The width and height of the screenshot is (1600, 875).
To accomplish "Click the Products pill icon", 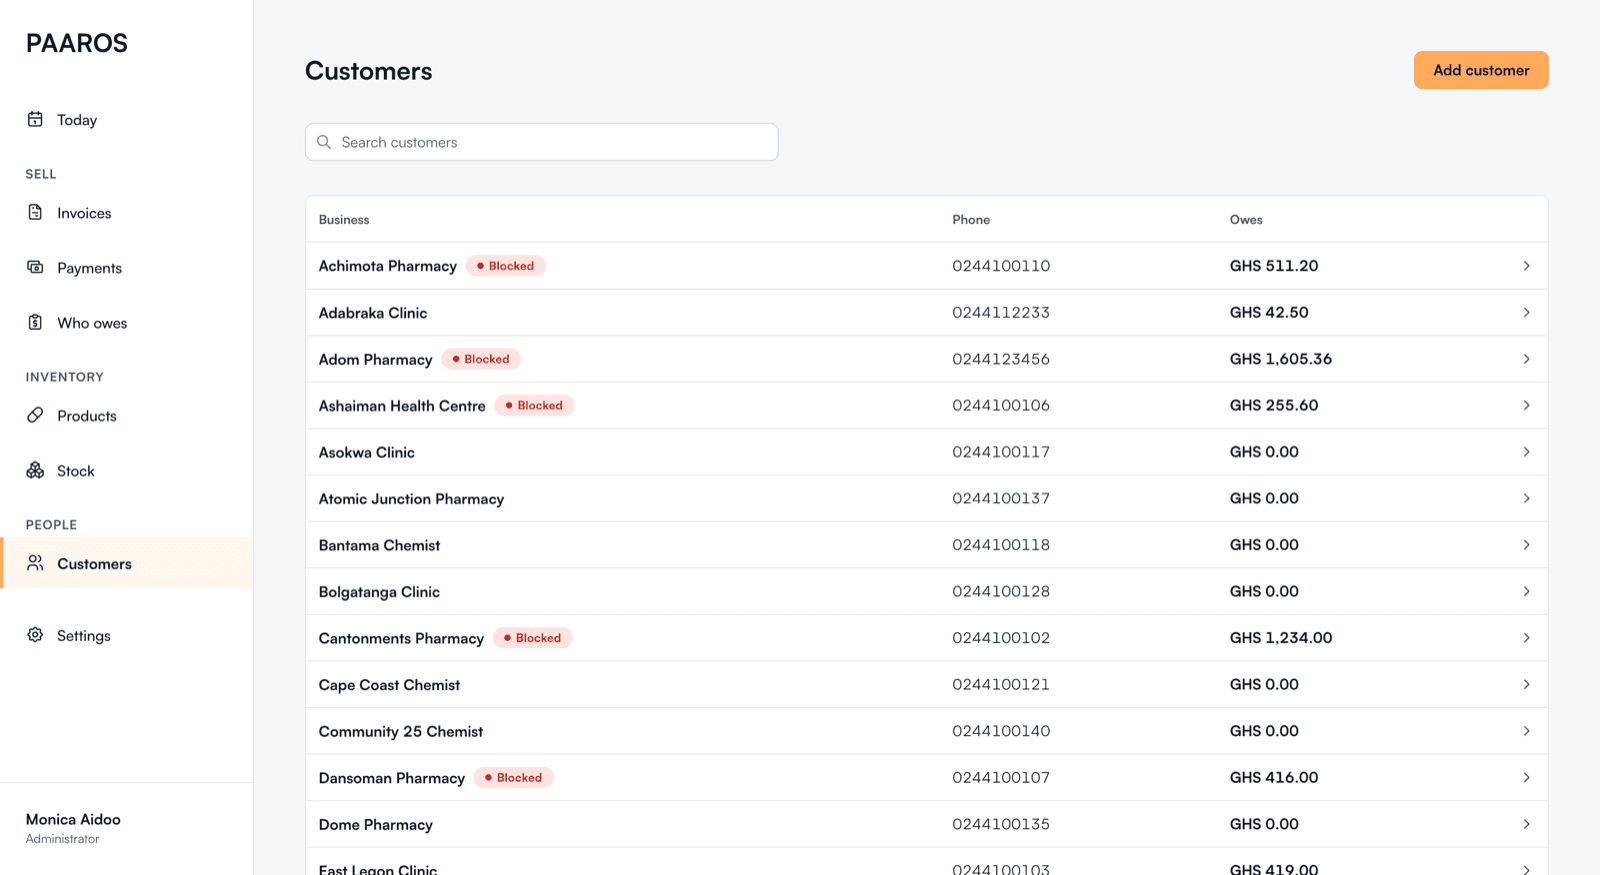I will (x=35, y=415).
